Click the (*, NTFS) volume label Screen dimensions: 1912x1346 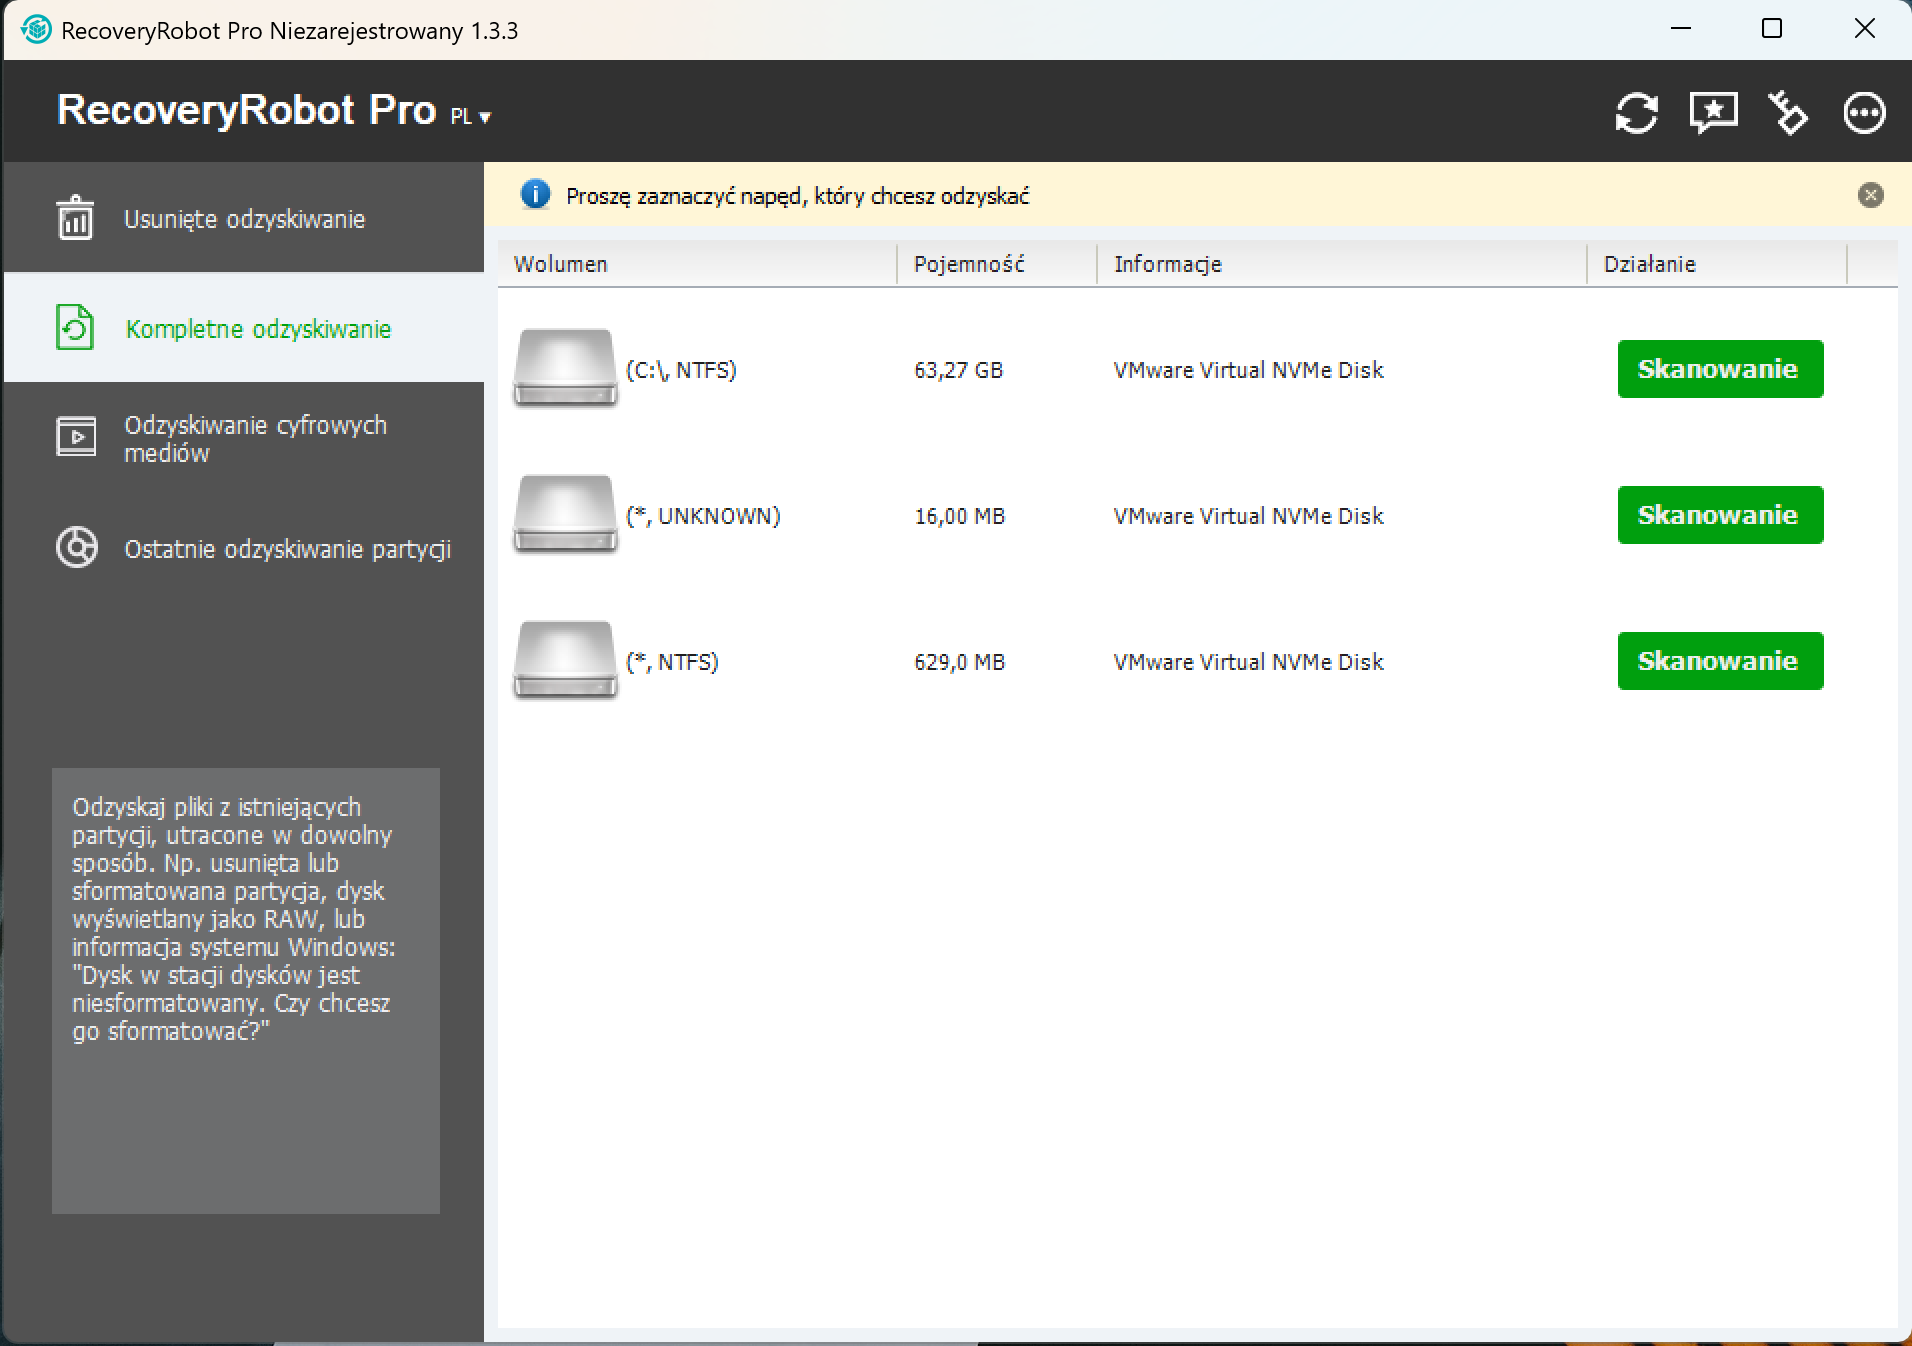click(672, 662)
